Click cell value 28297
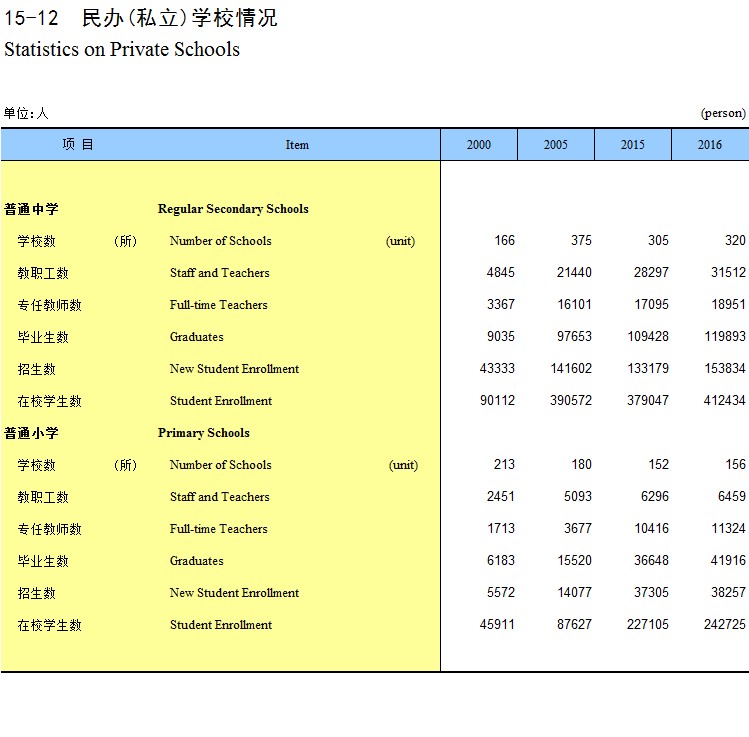The image size is (749, 737). point(651,272)
